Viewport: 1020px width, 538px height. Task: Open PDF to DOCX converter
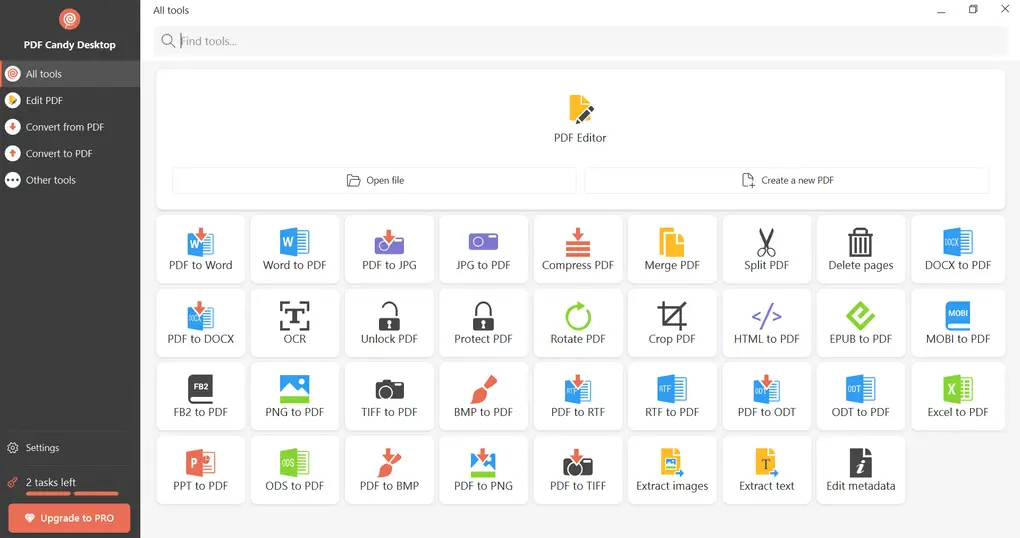(200, 323)
